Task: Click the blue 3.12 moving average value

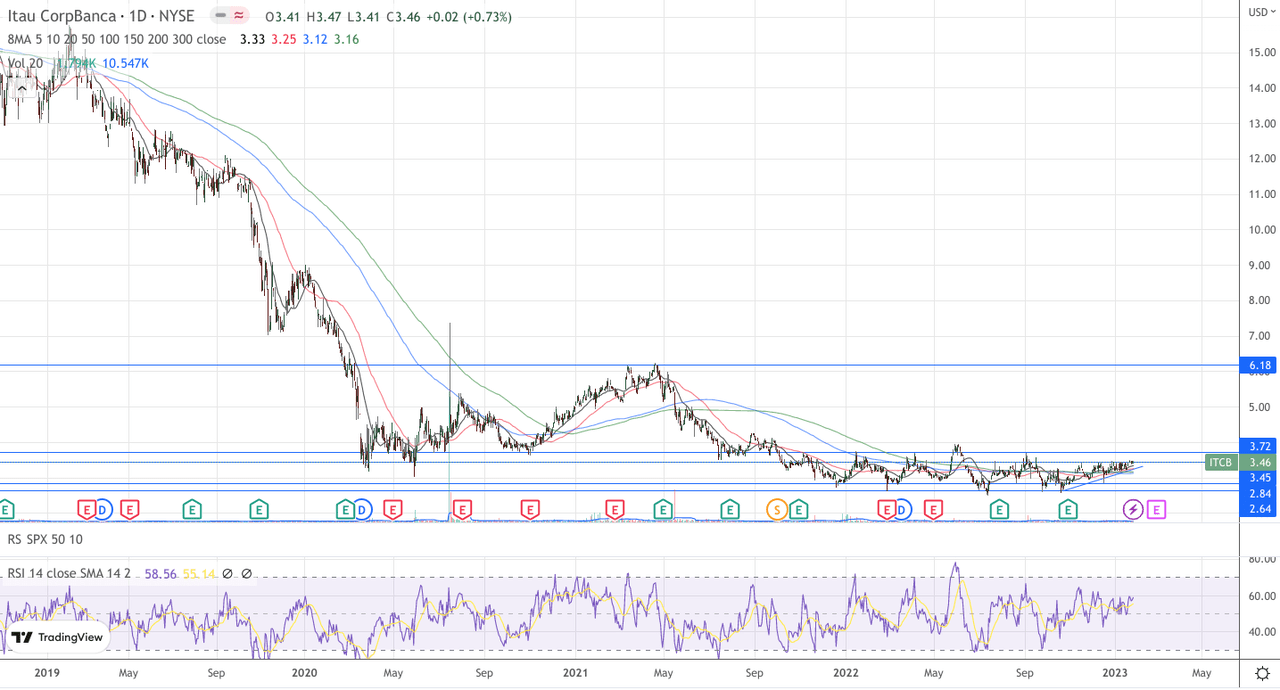Action: tap(313, 39)
